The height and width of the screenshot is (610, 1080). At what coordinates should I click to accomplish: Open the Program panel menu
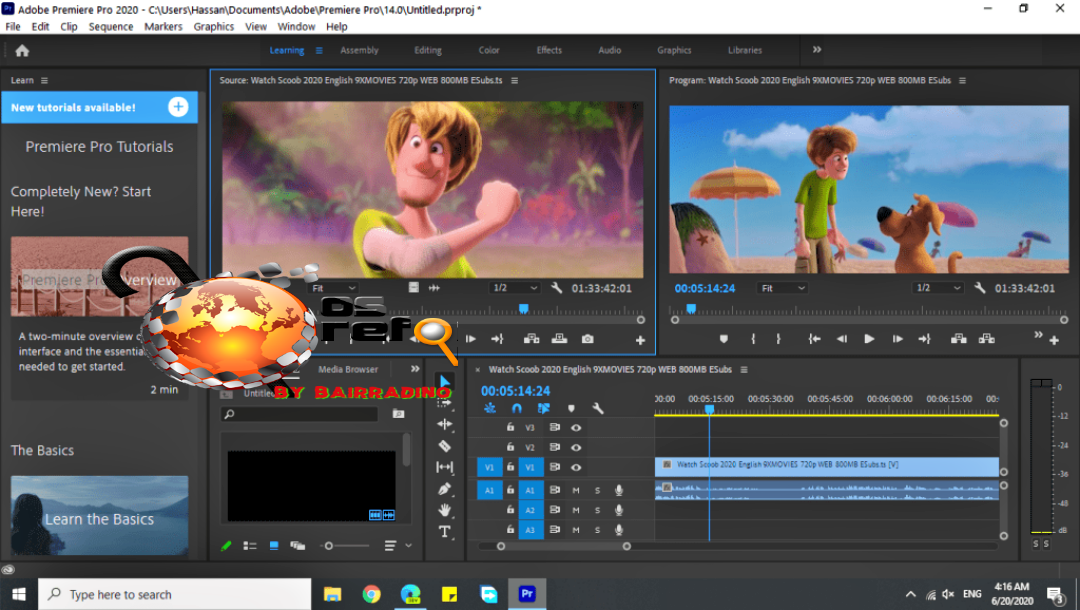[962, 81]
